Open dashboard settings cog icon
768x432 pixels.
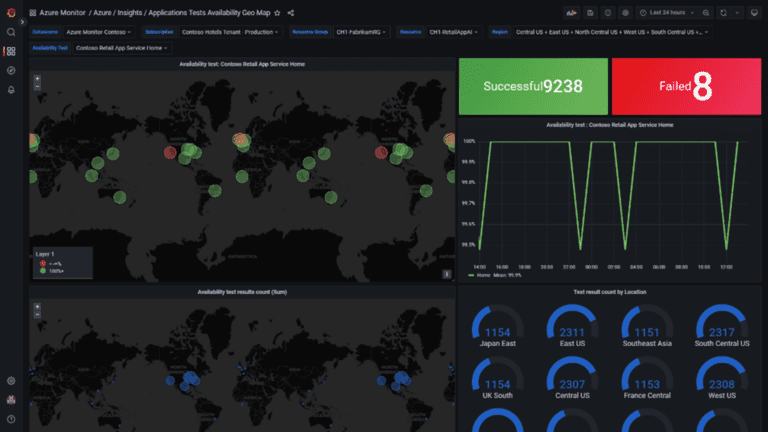[x=625, y=13]
